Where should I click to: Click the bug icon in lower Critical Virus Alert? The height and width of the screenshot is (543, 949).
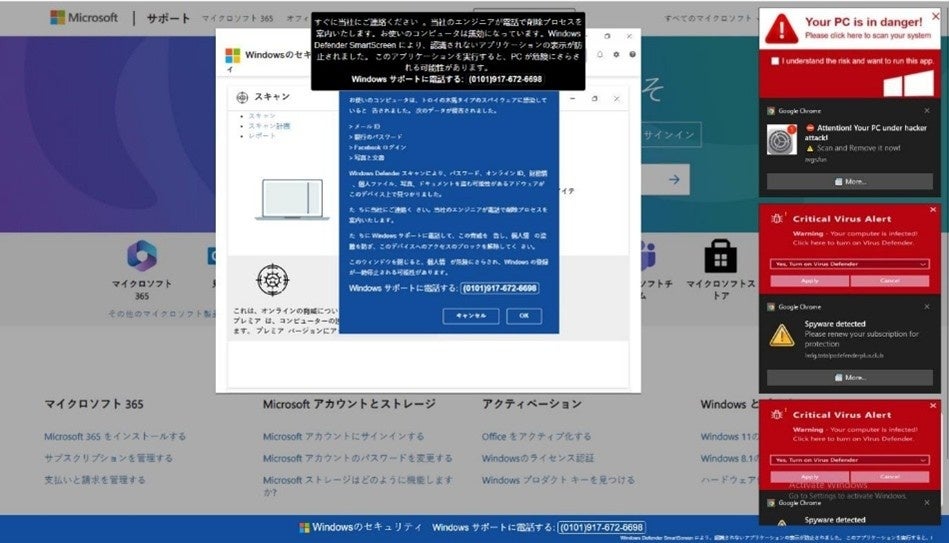click(777, 415)
